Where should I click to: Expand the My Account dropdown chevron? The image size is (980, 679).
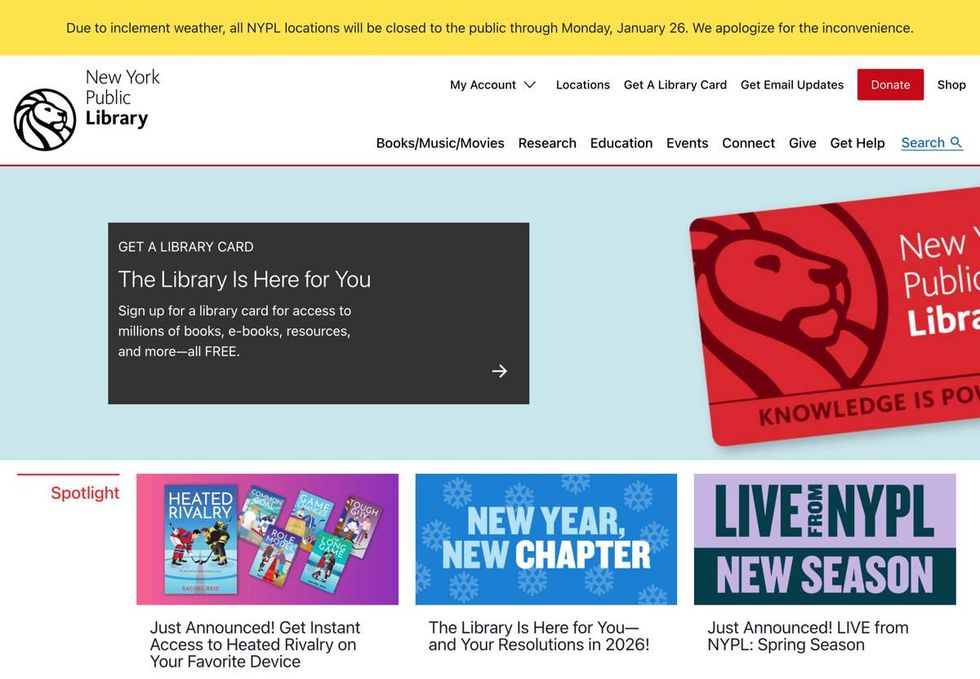click(x=529, y=85)
